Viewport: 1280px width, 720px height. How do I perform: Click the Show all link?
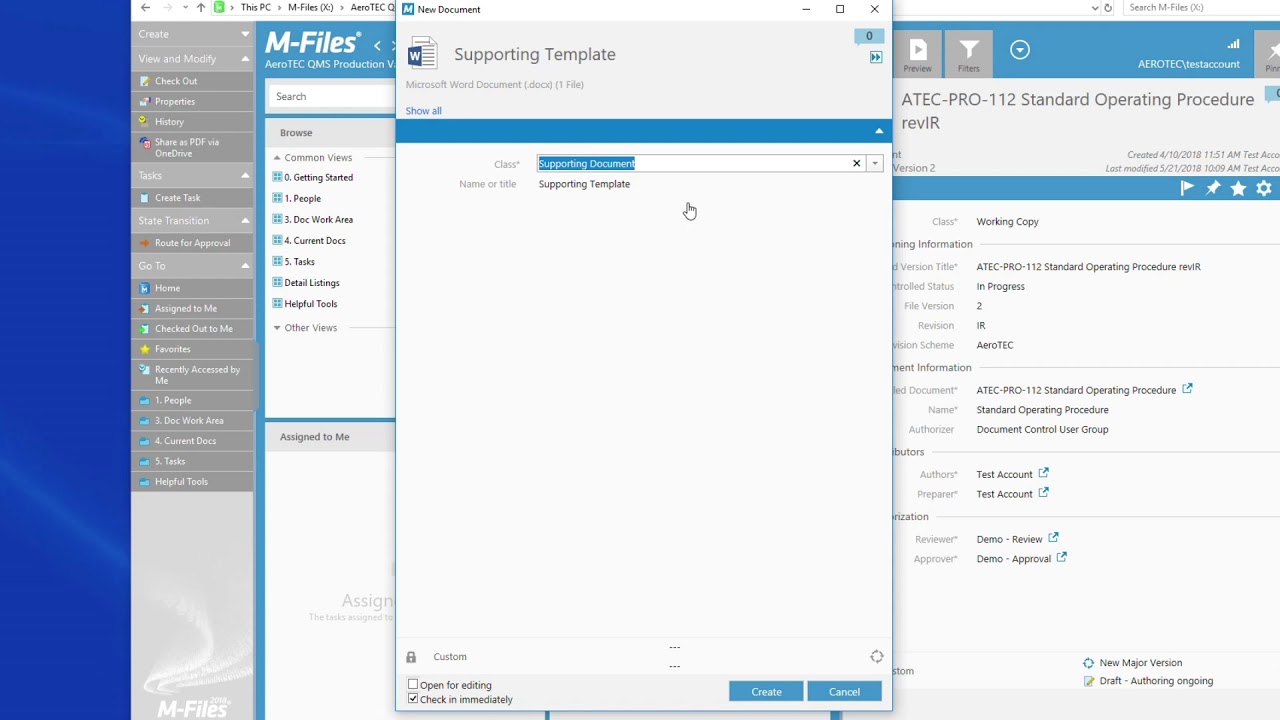(423, 111)
